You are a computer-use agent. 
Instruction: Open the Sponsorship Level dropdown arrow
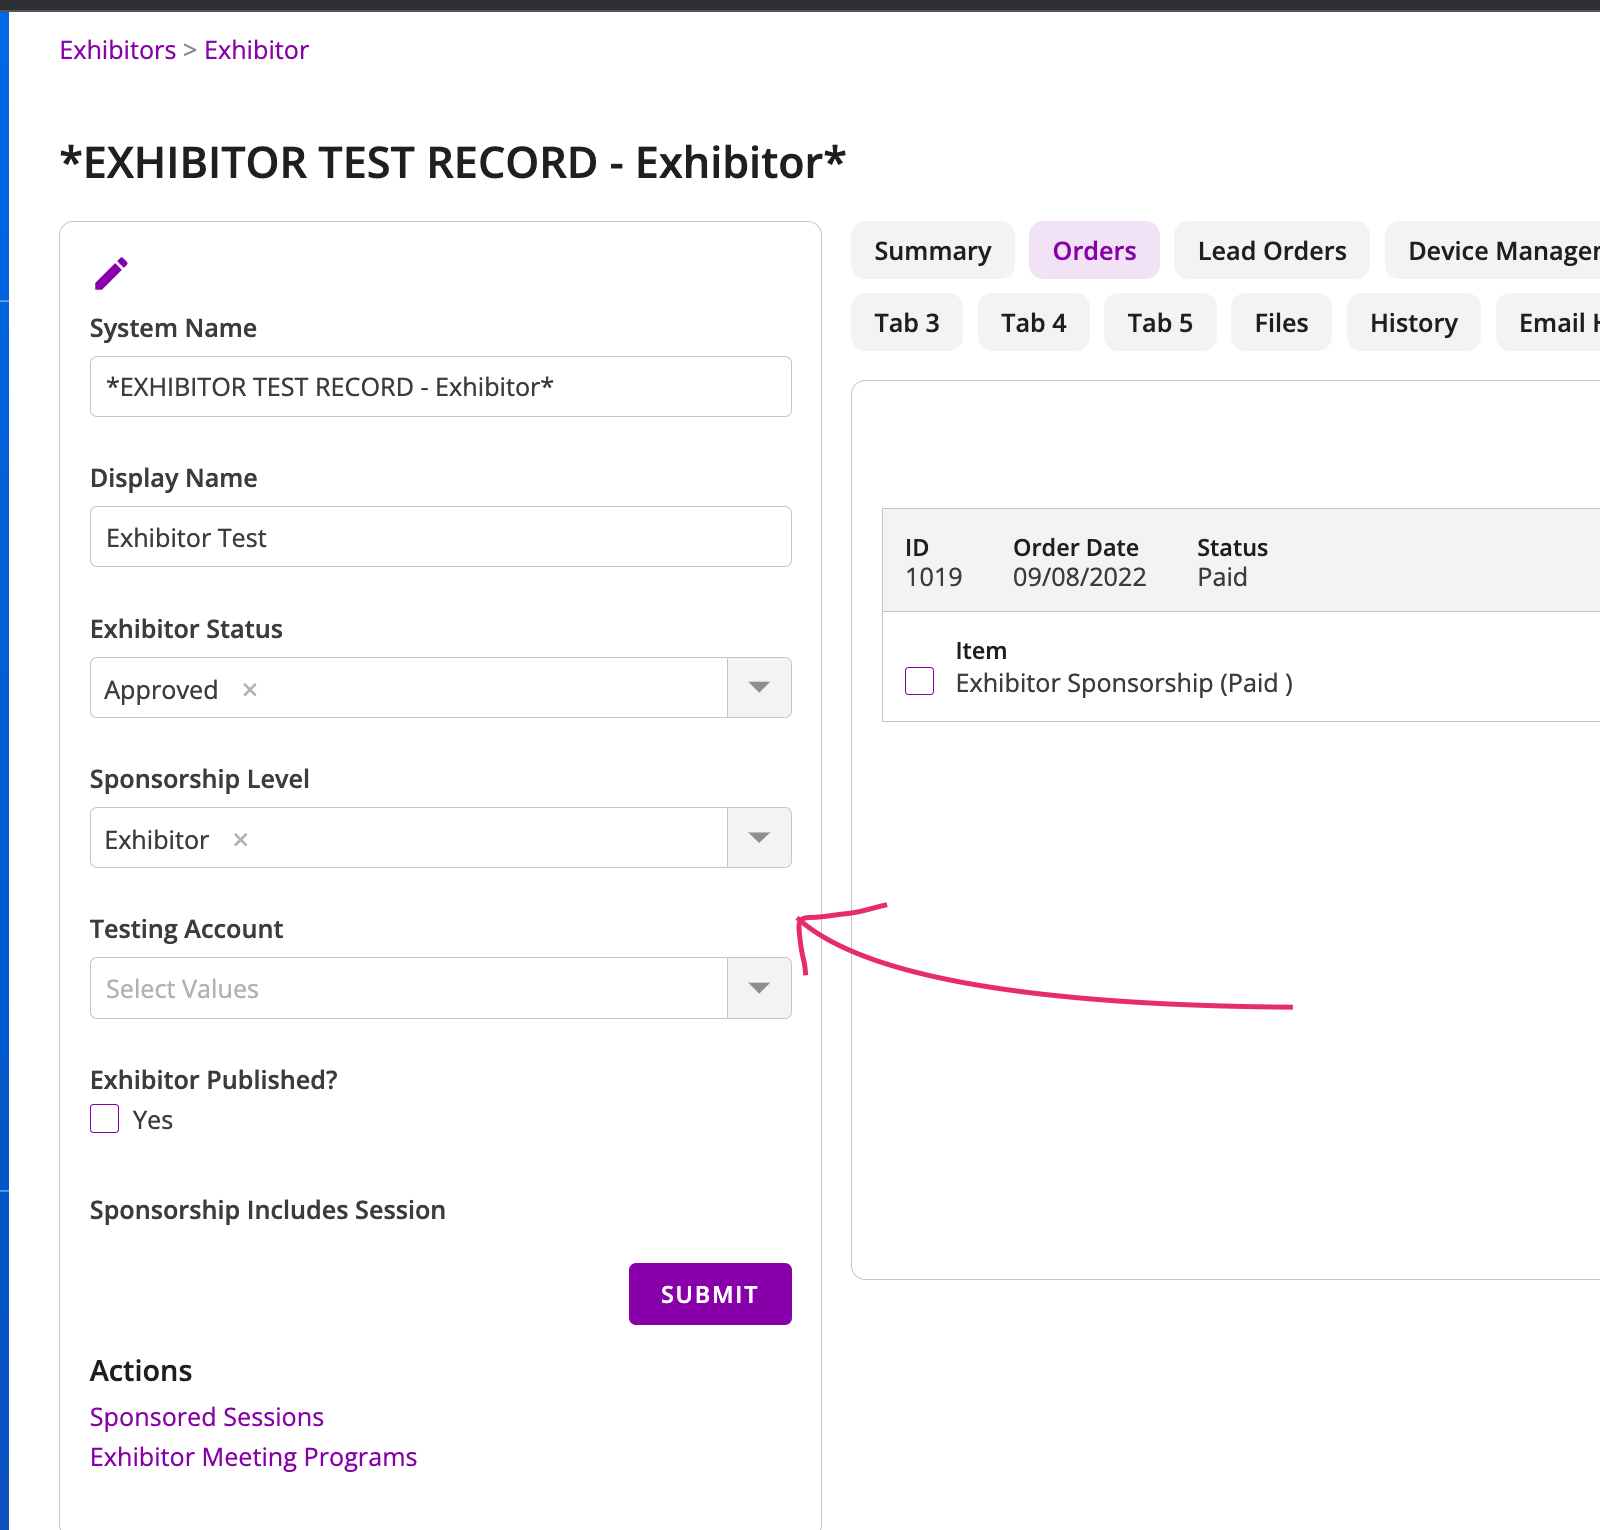coord(759,838)
